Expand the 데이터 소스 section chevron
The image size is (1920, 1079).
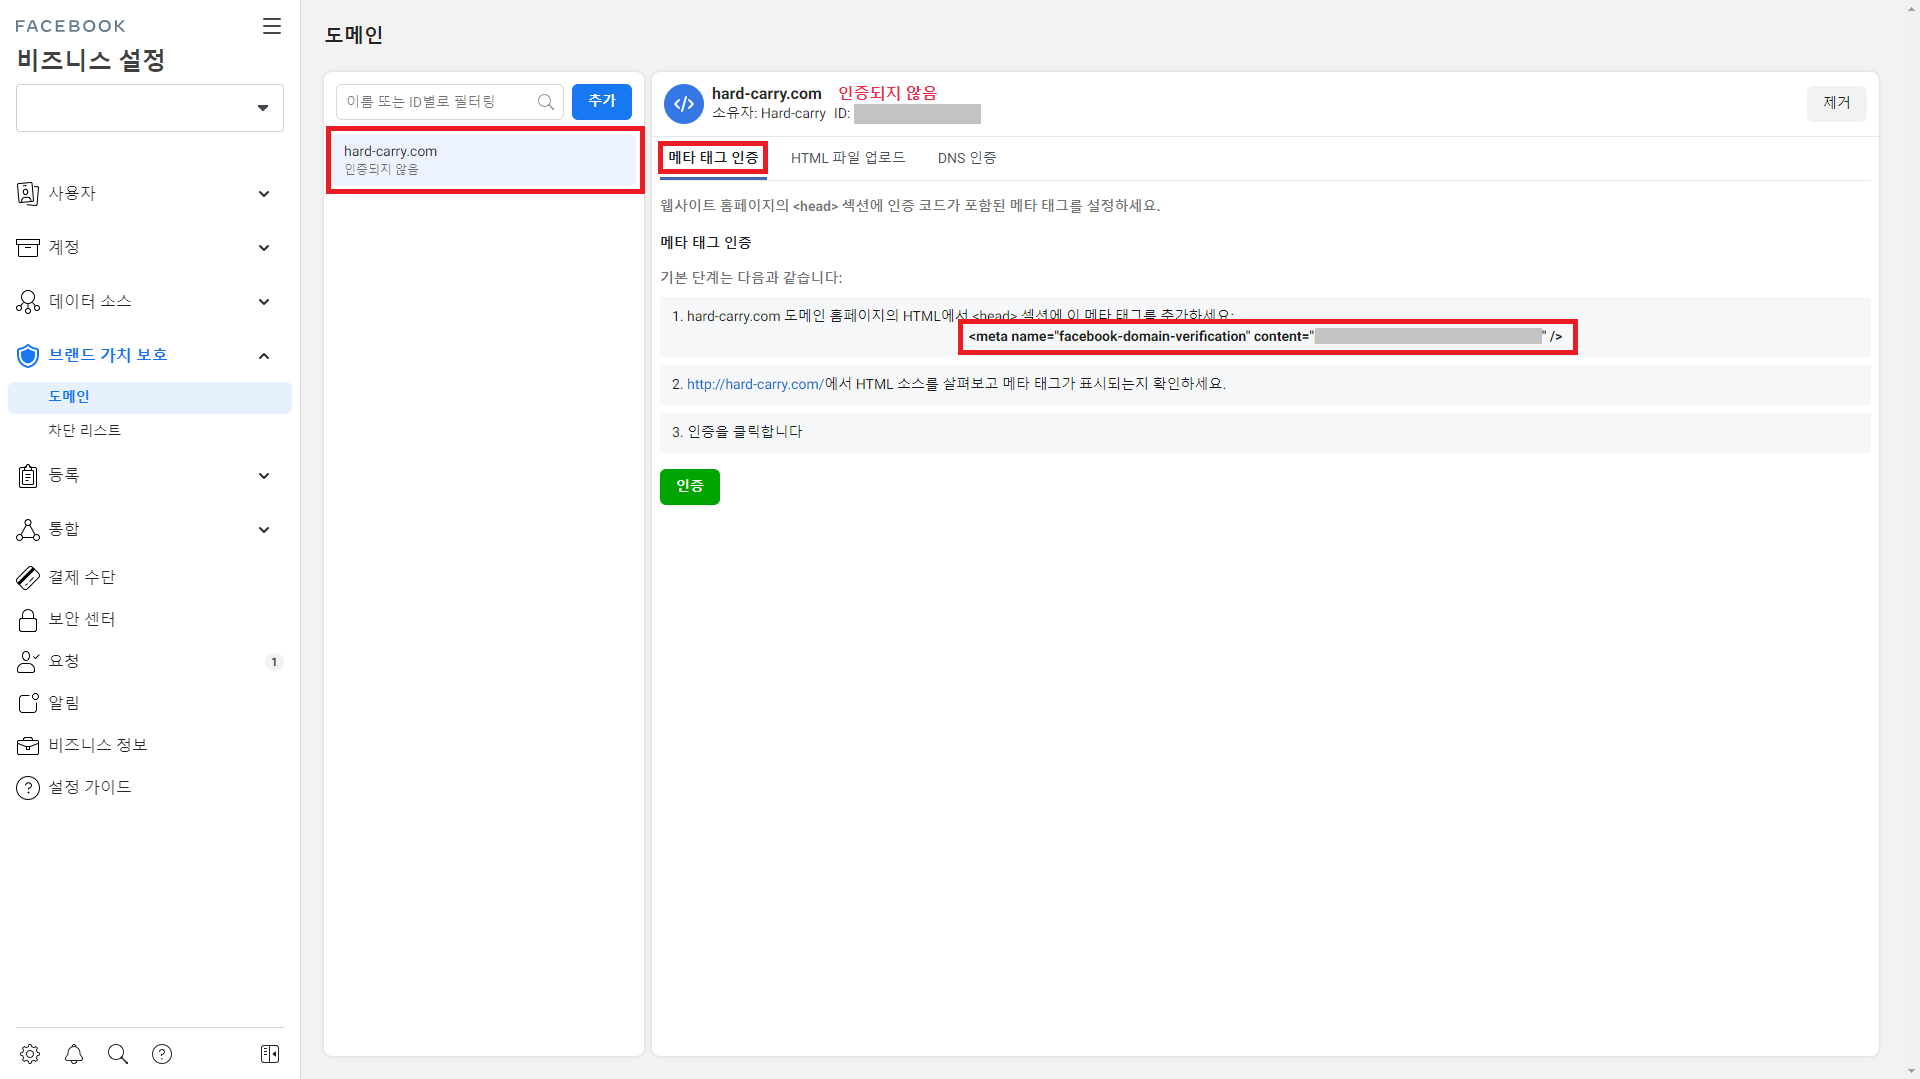[264, 302]
